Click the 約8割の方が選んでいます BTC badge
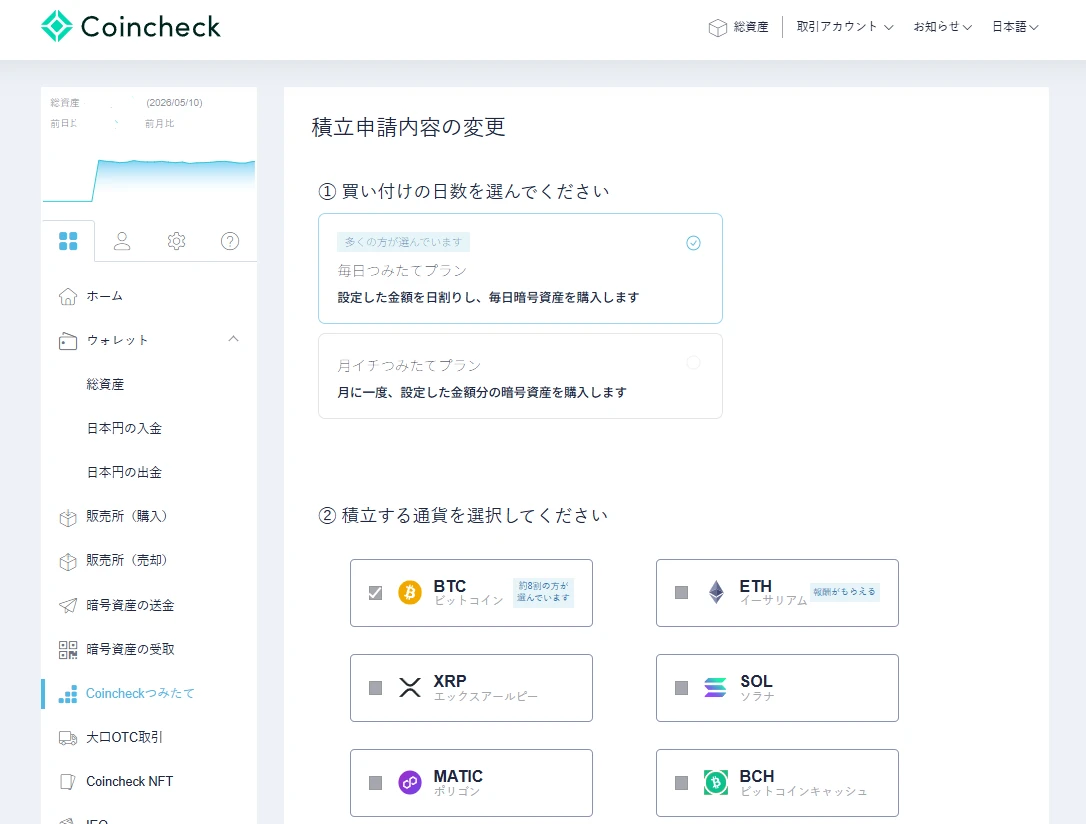This screenshot has width=1086, height=824. click(544, 591)
